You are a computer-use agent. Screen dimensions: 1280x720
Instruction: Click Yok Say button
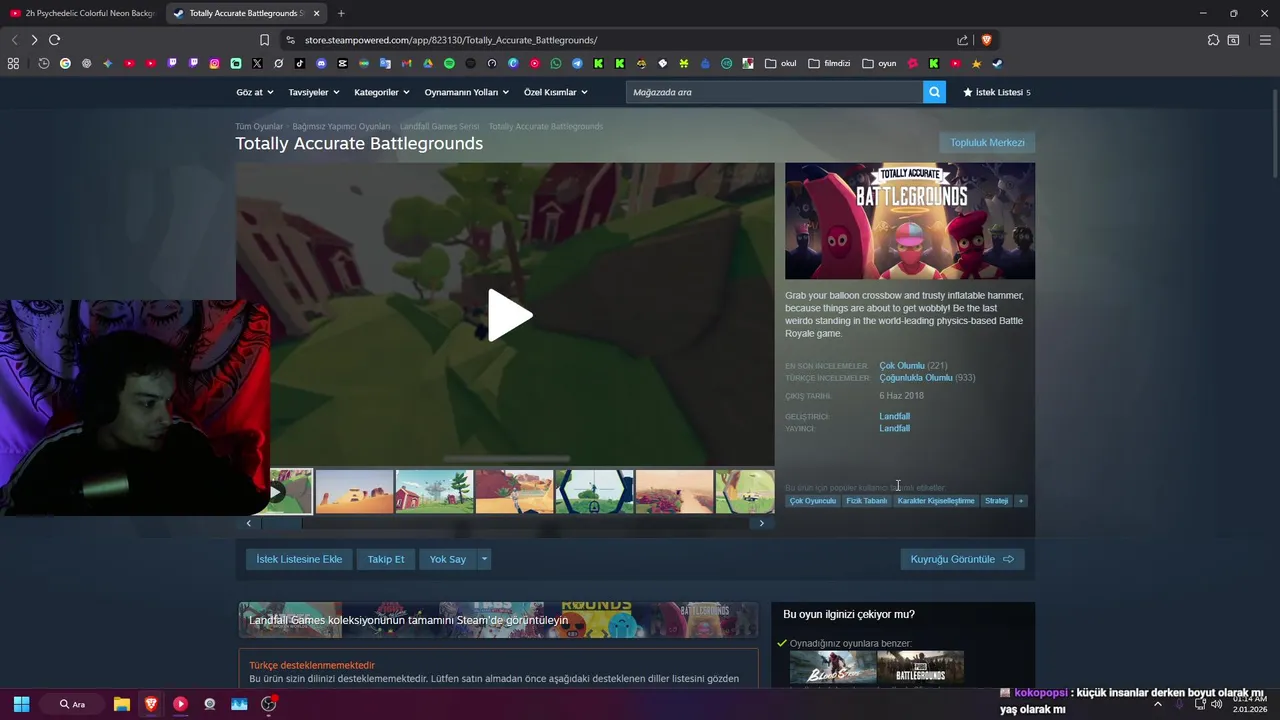point(448,559)
